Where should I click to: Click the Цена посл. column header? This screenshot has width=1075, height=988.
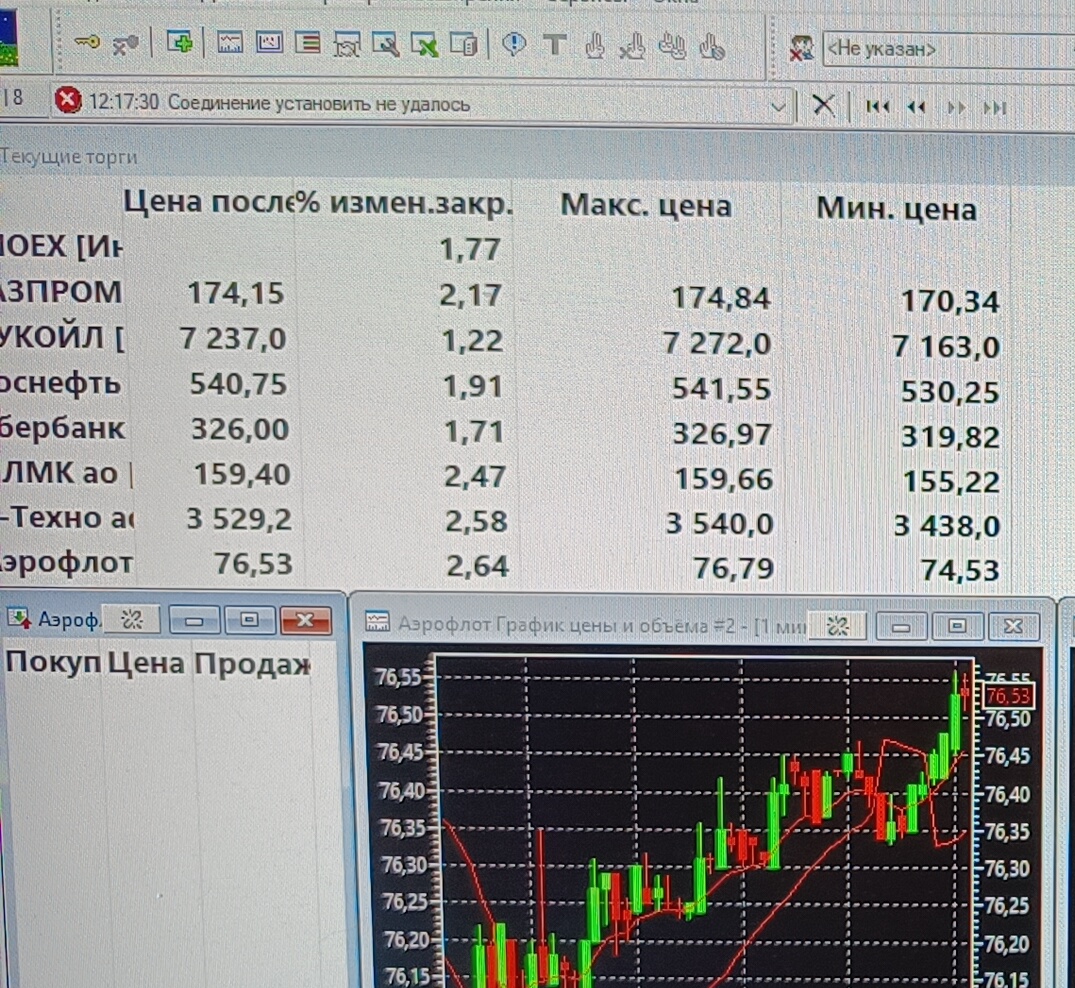tap(209, 202)
